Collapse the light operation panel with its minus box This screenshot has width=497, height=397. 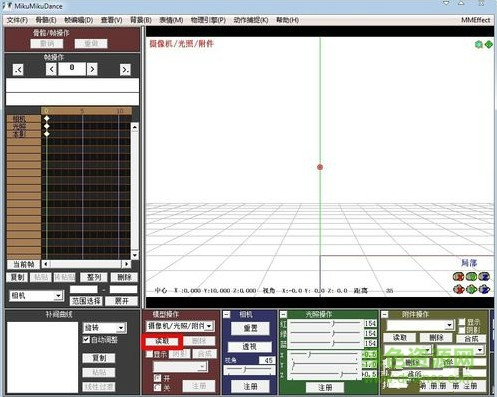283,314
